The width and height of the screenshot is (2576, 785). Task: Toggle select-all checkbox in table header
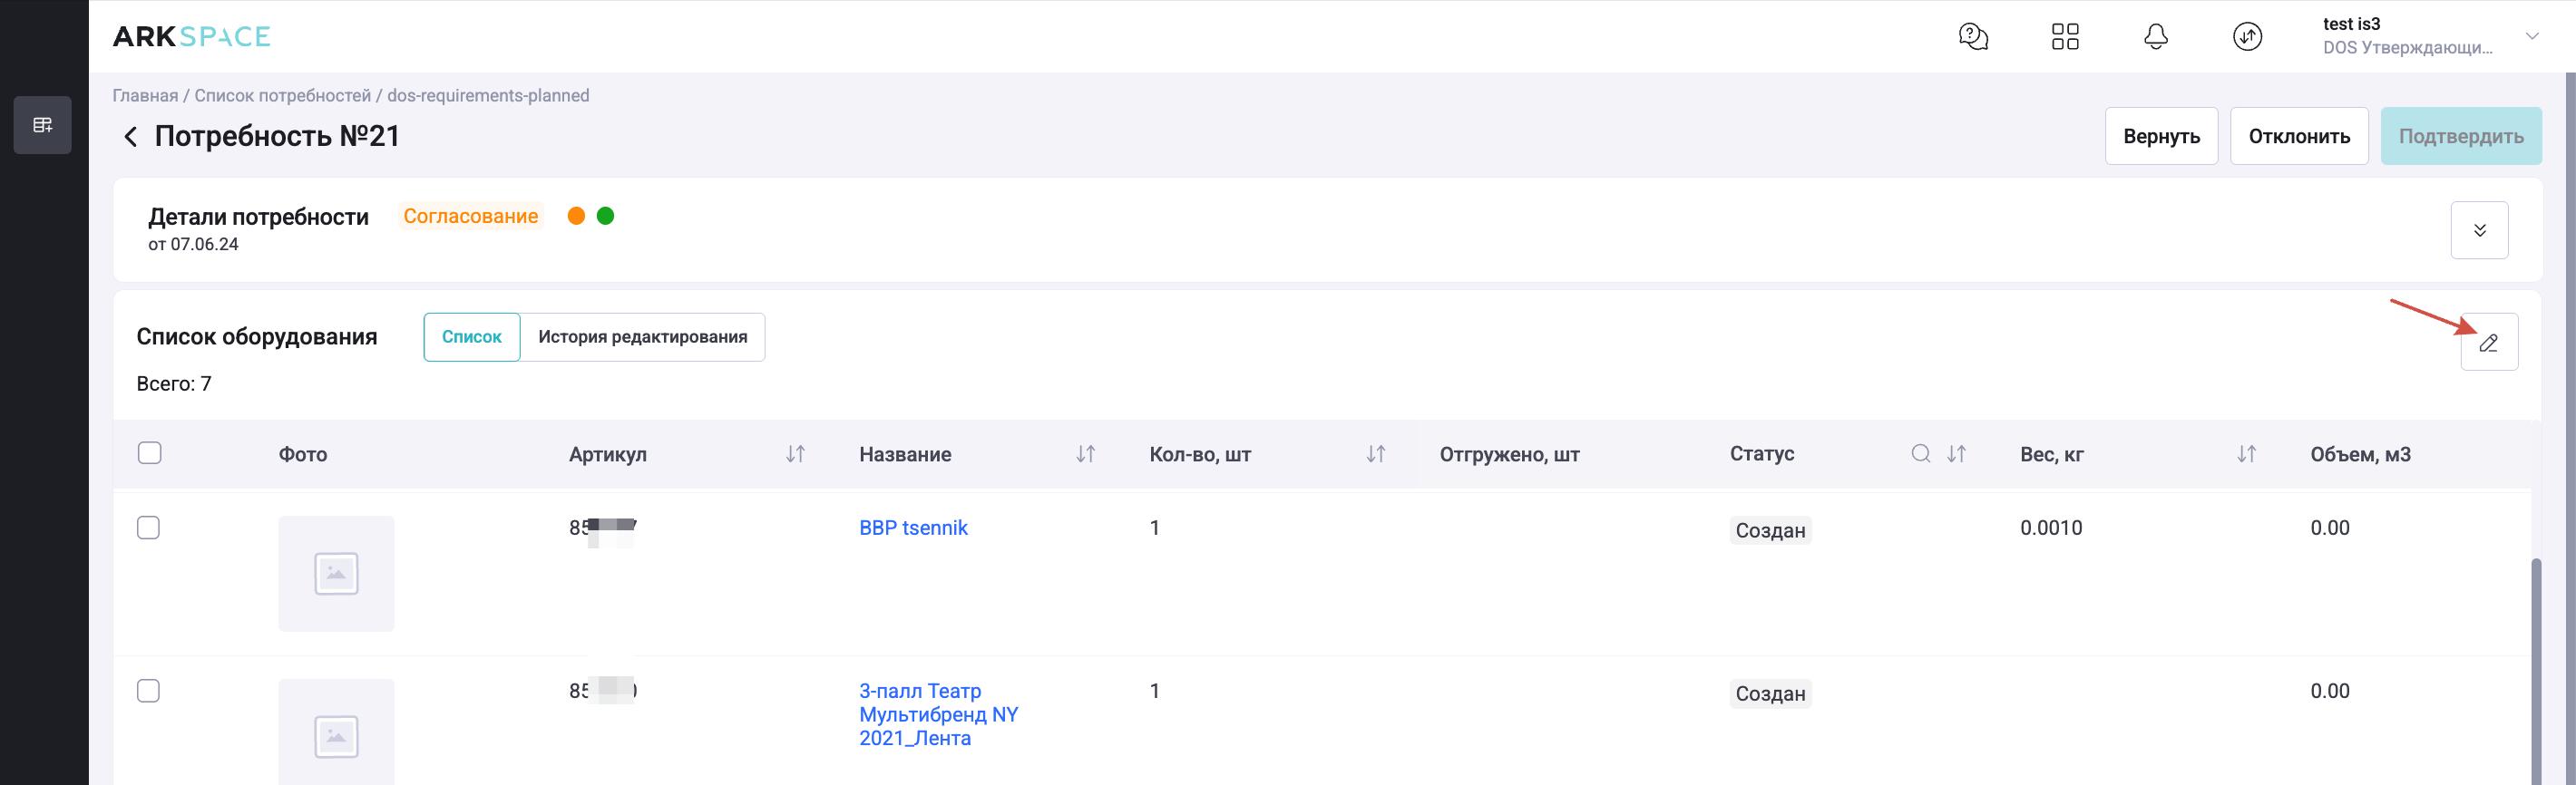click(149, 453)
